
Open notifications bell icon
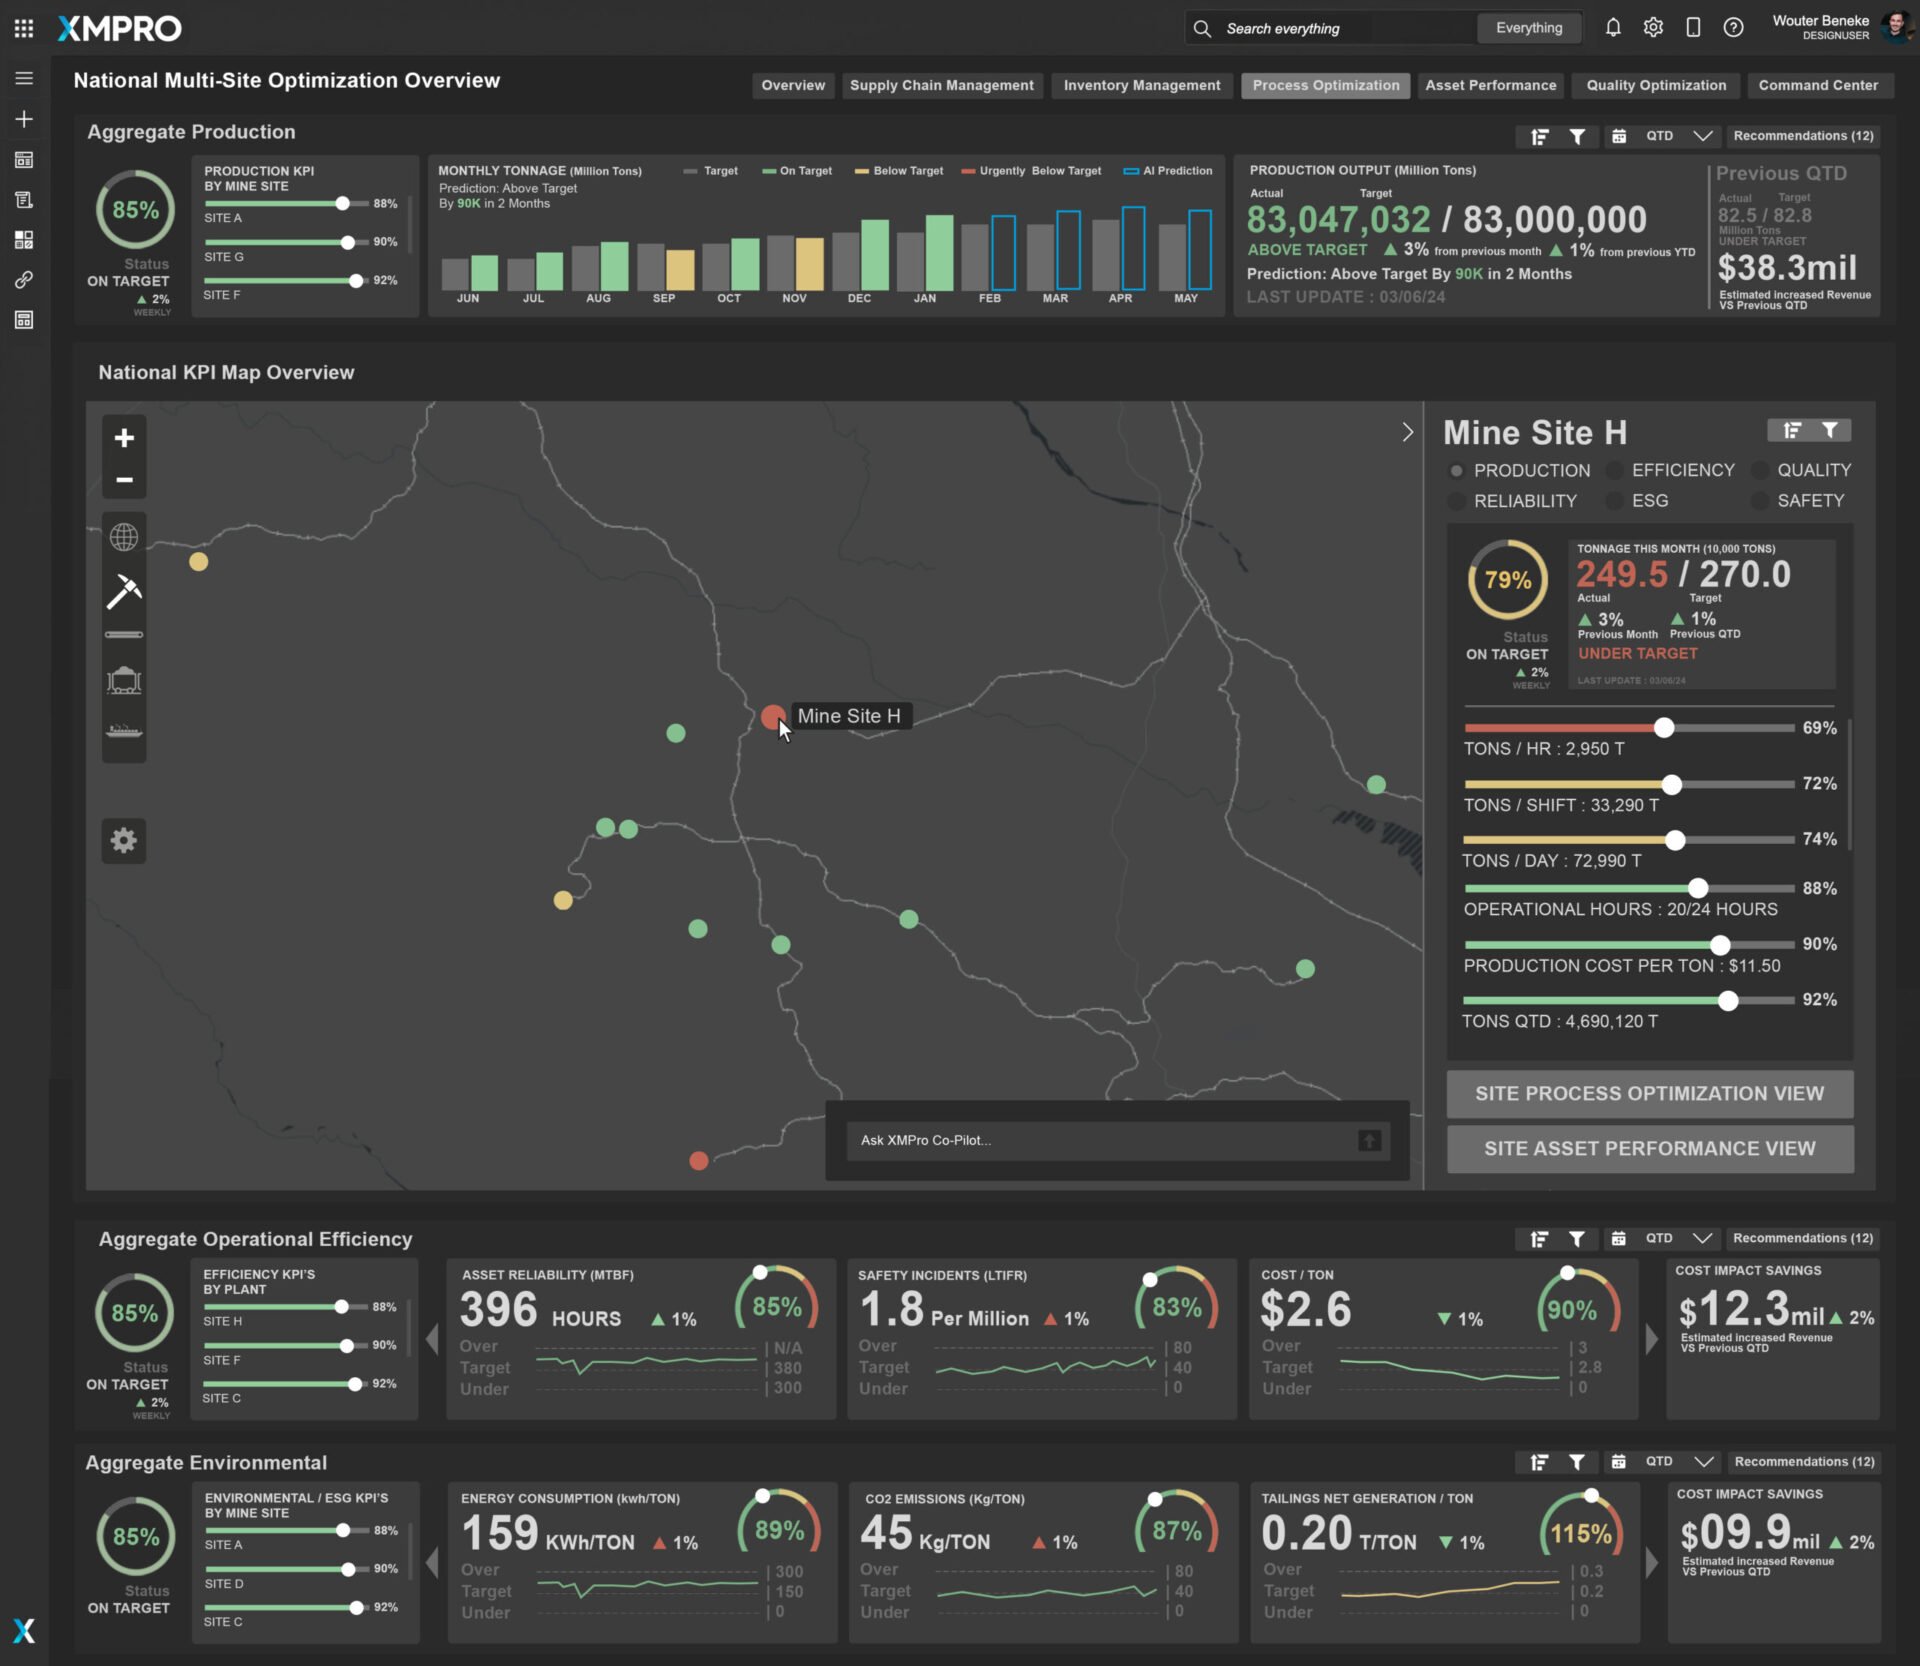(x=1613, y=28)
